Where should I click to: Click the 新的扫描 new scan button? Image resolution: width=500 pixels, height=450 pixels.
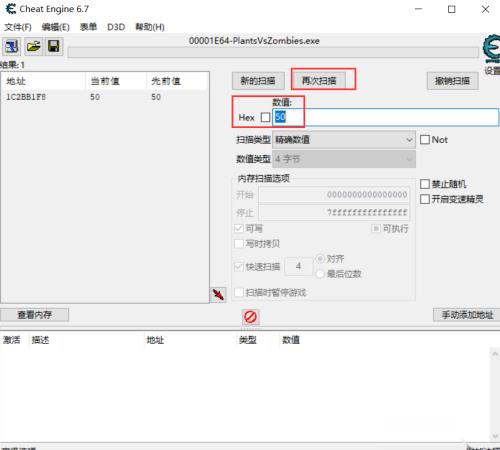pyautogui.click(x=258, y=81)
